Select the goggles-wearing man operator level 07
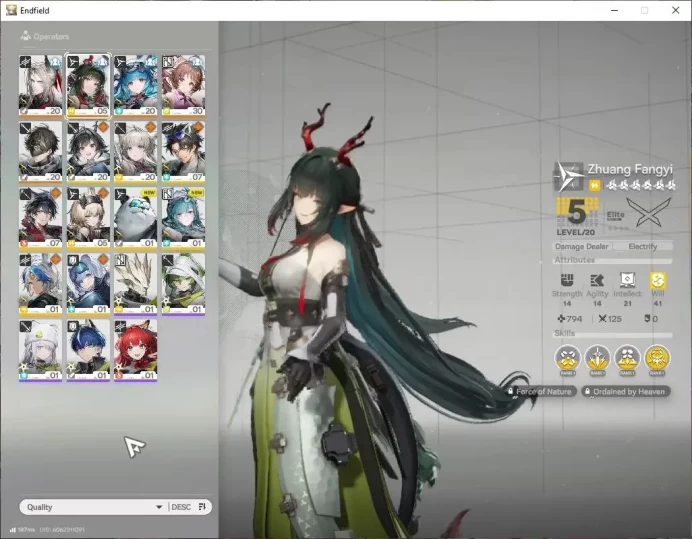Screen dimensions: 692x539 [x=183, y=152]
